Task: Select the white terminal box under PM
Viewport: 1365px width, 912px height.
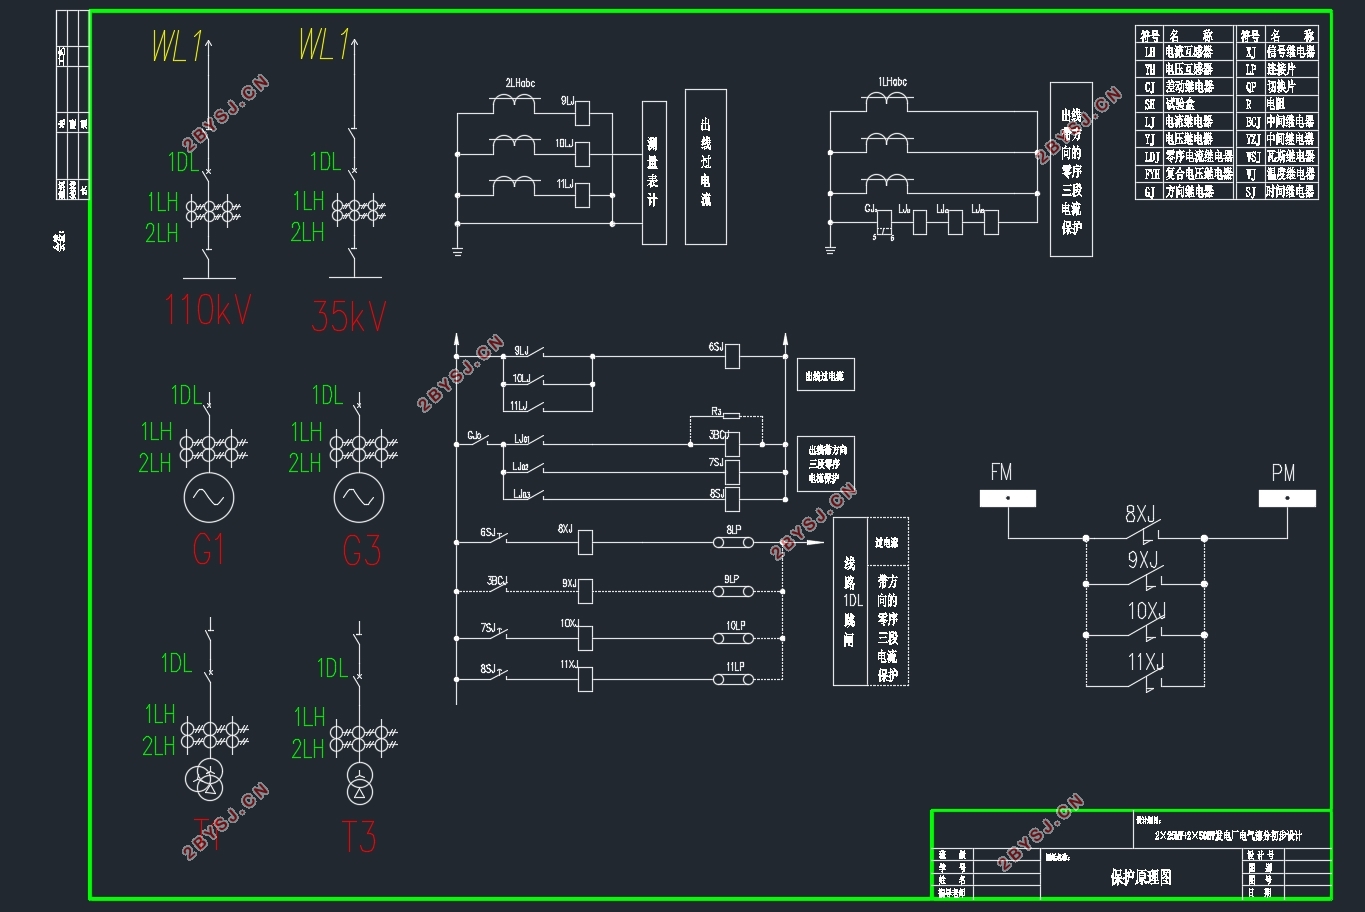Action: tap(1287, 498)
